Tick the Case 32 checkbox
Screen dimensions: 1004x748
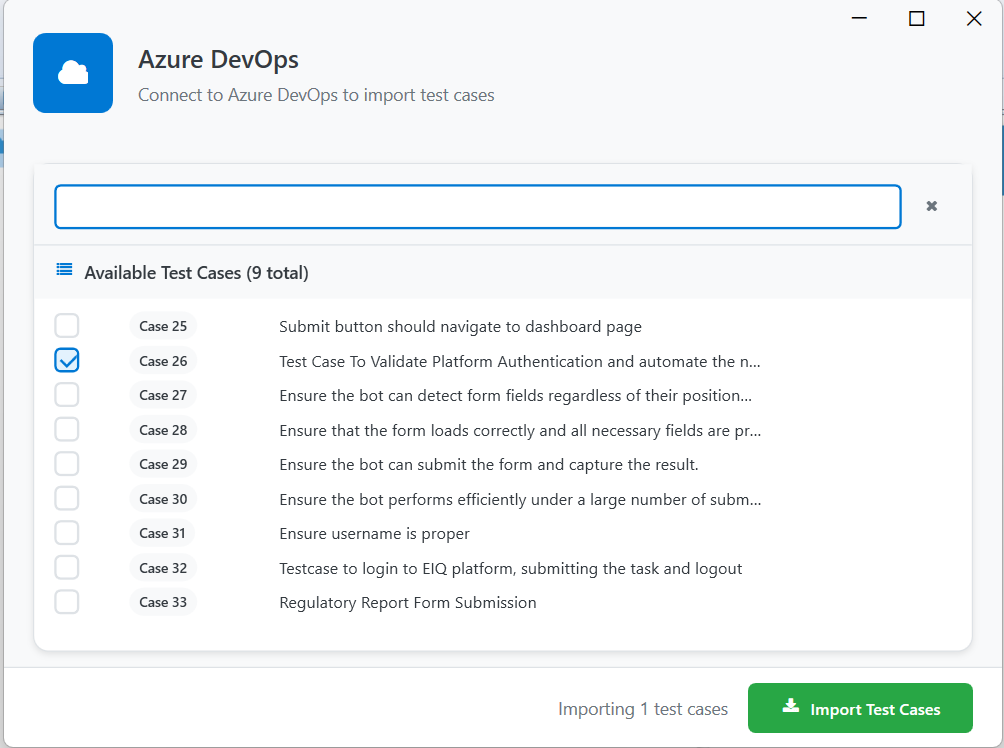click(x=67, y=567)
